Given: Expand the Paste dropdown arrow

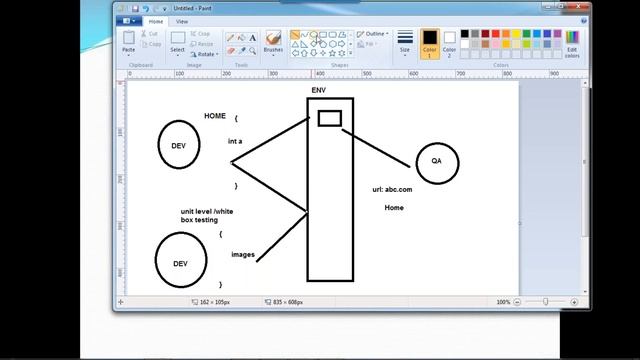Looking at the screenshot, I should (x=129, y=55).
